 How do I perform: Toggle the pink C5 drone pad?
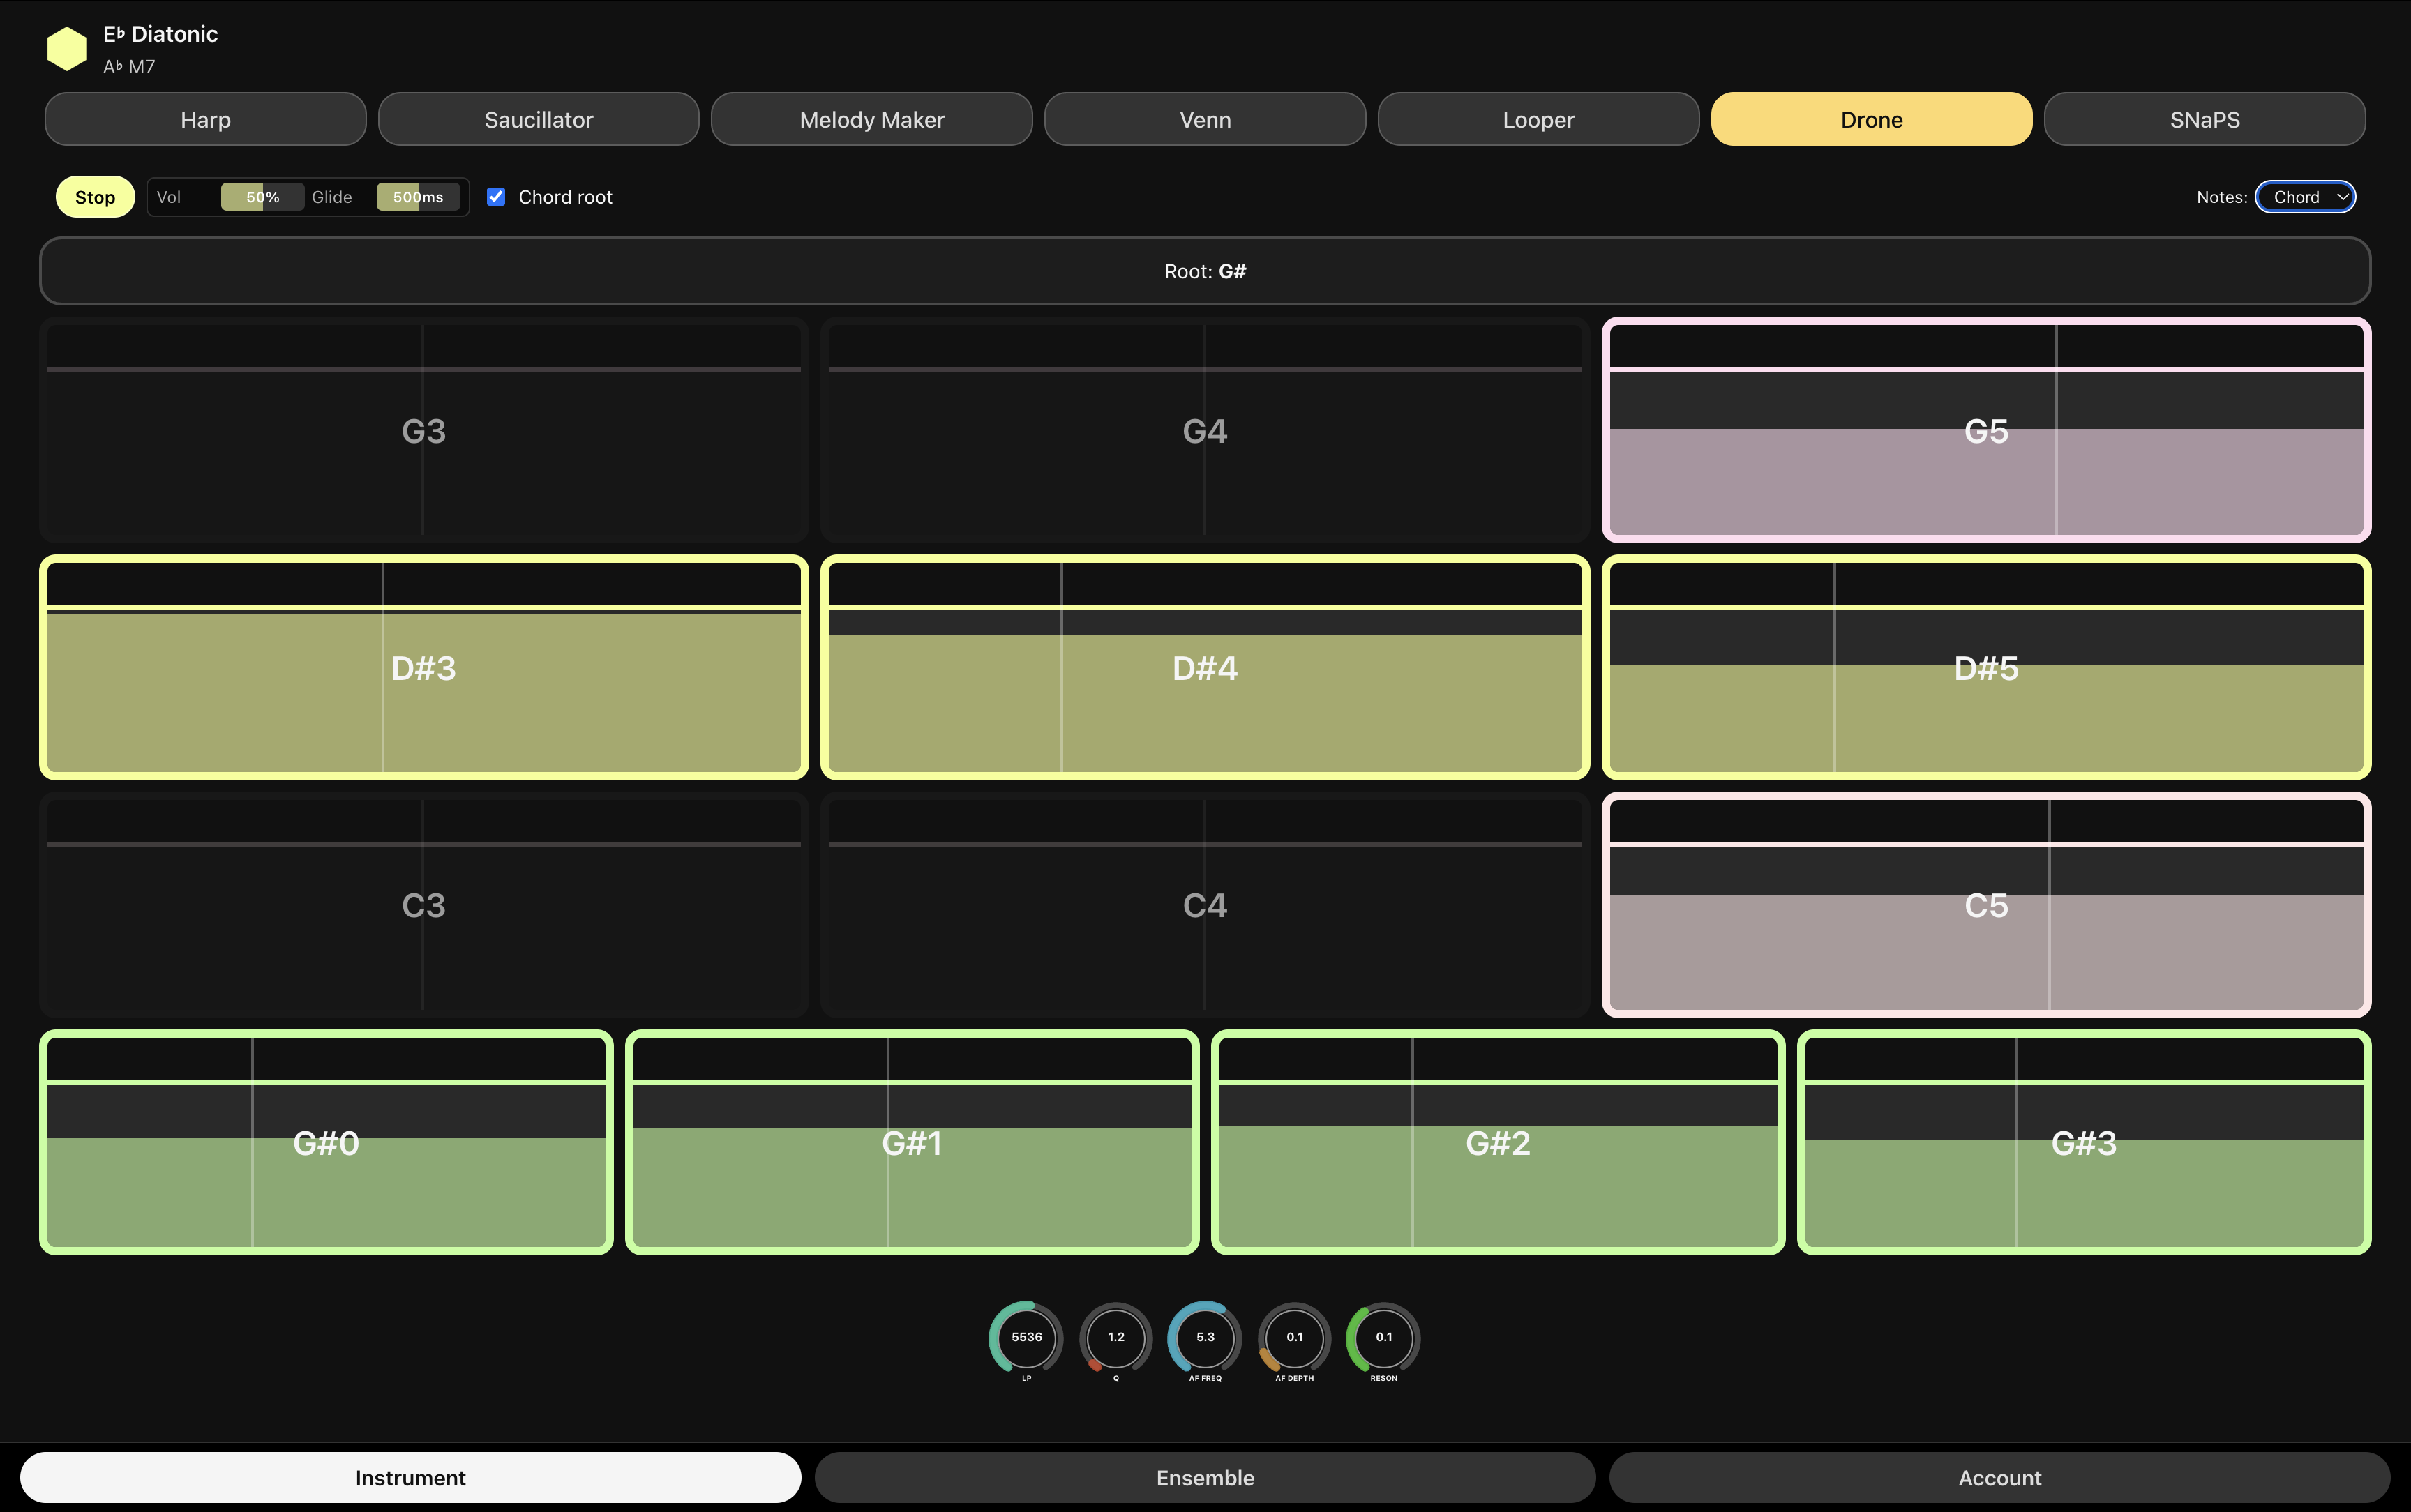click(1986, 905)
